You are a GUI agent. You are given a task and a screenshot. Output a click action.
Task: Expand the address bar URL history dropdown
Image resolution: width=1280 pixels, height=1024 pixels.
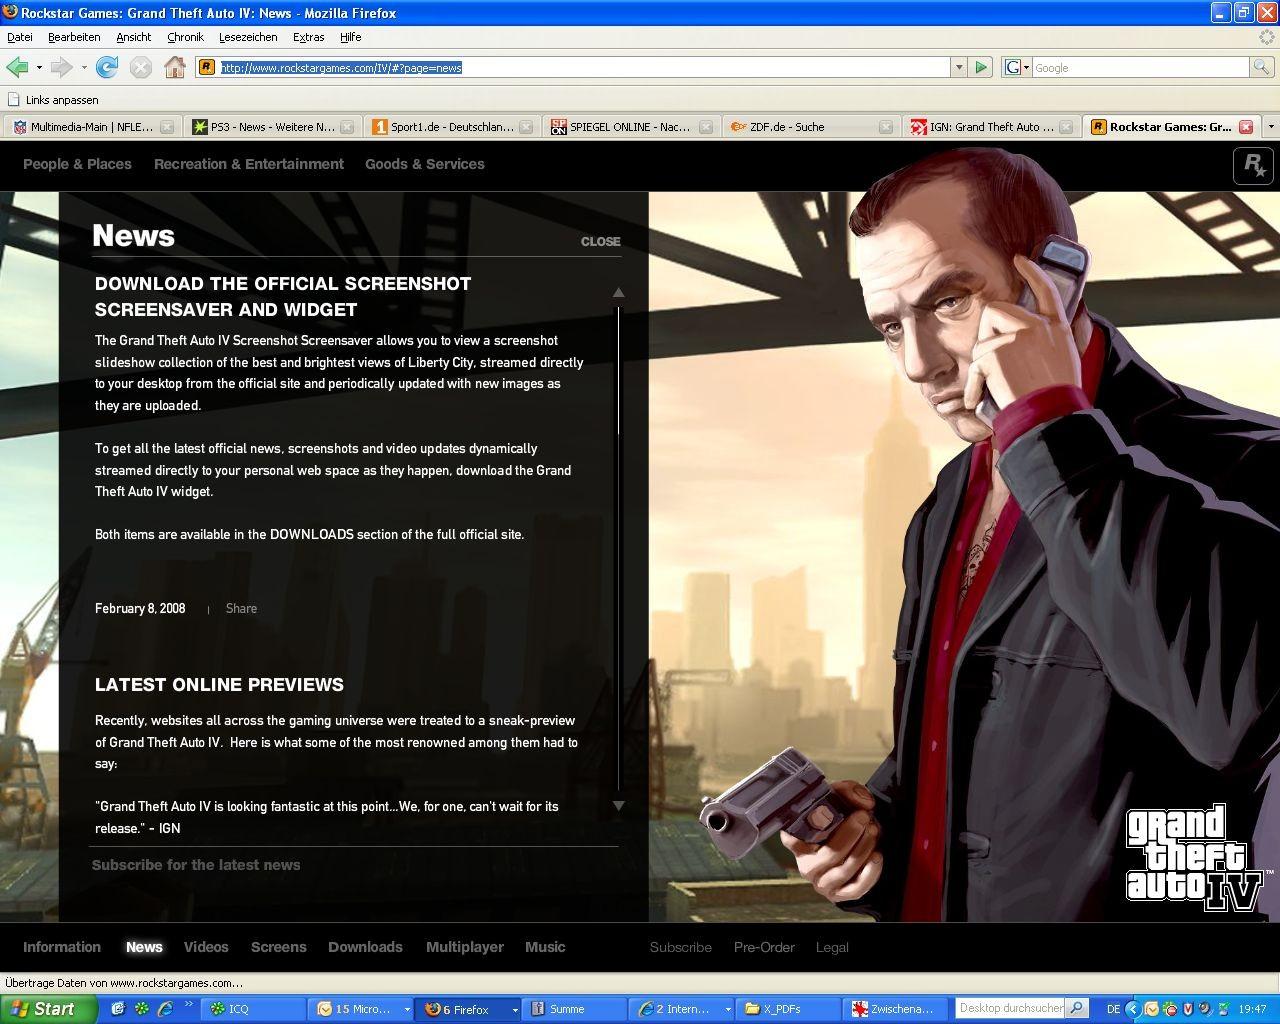click(958, 67)
